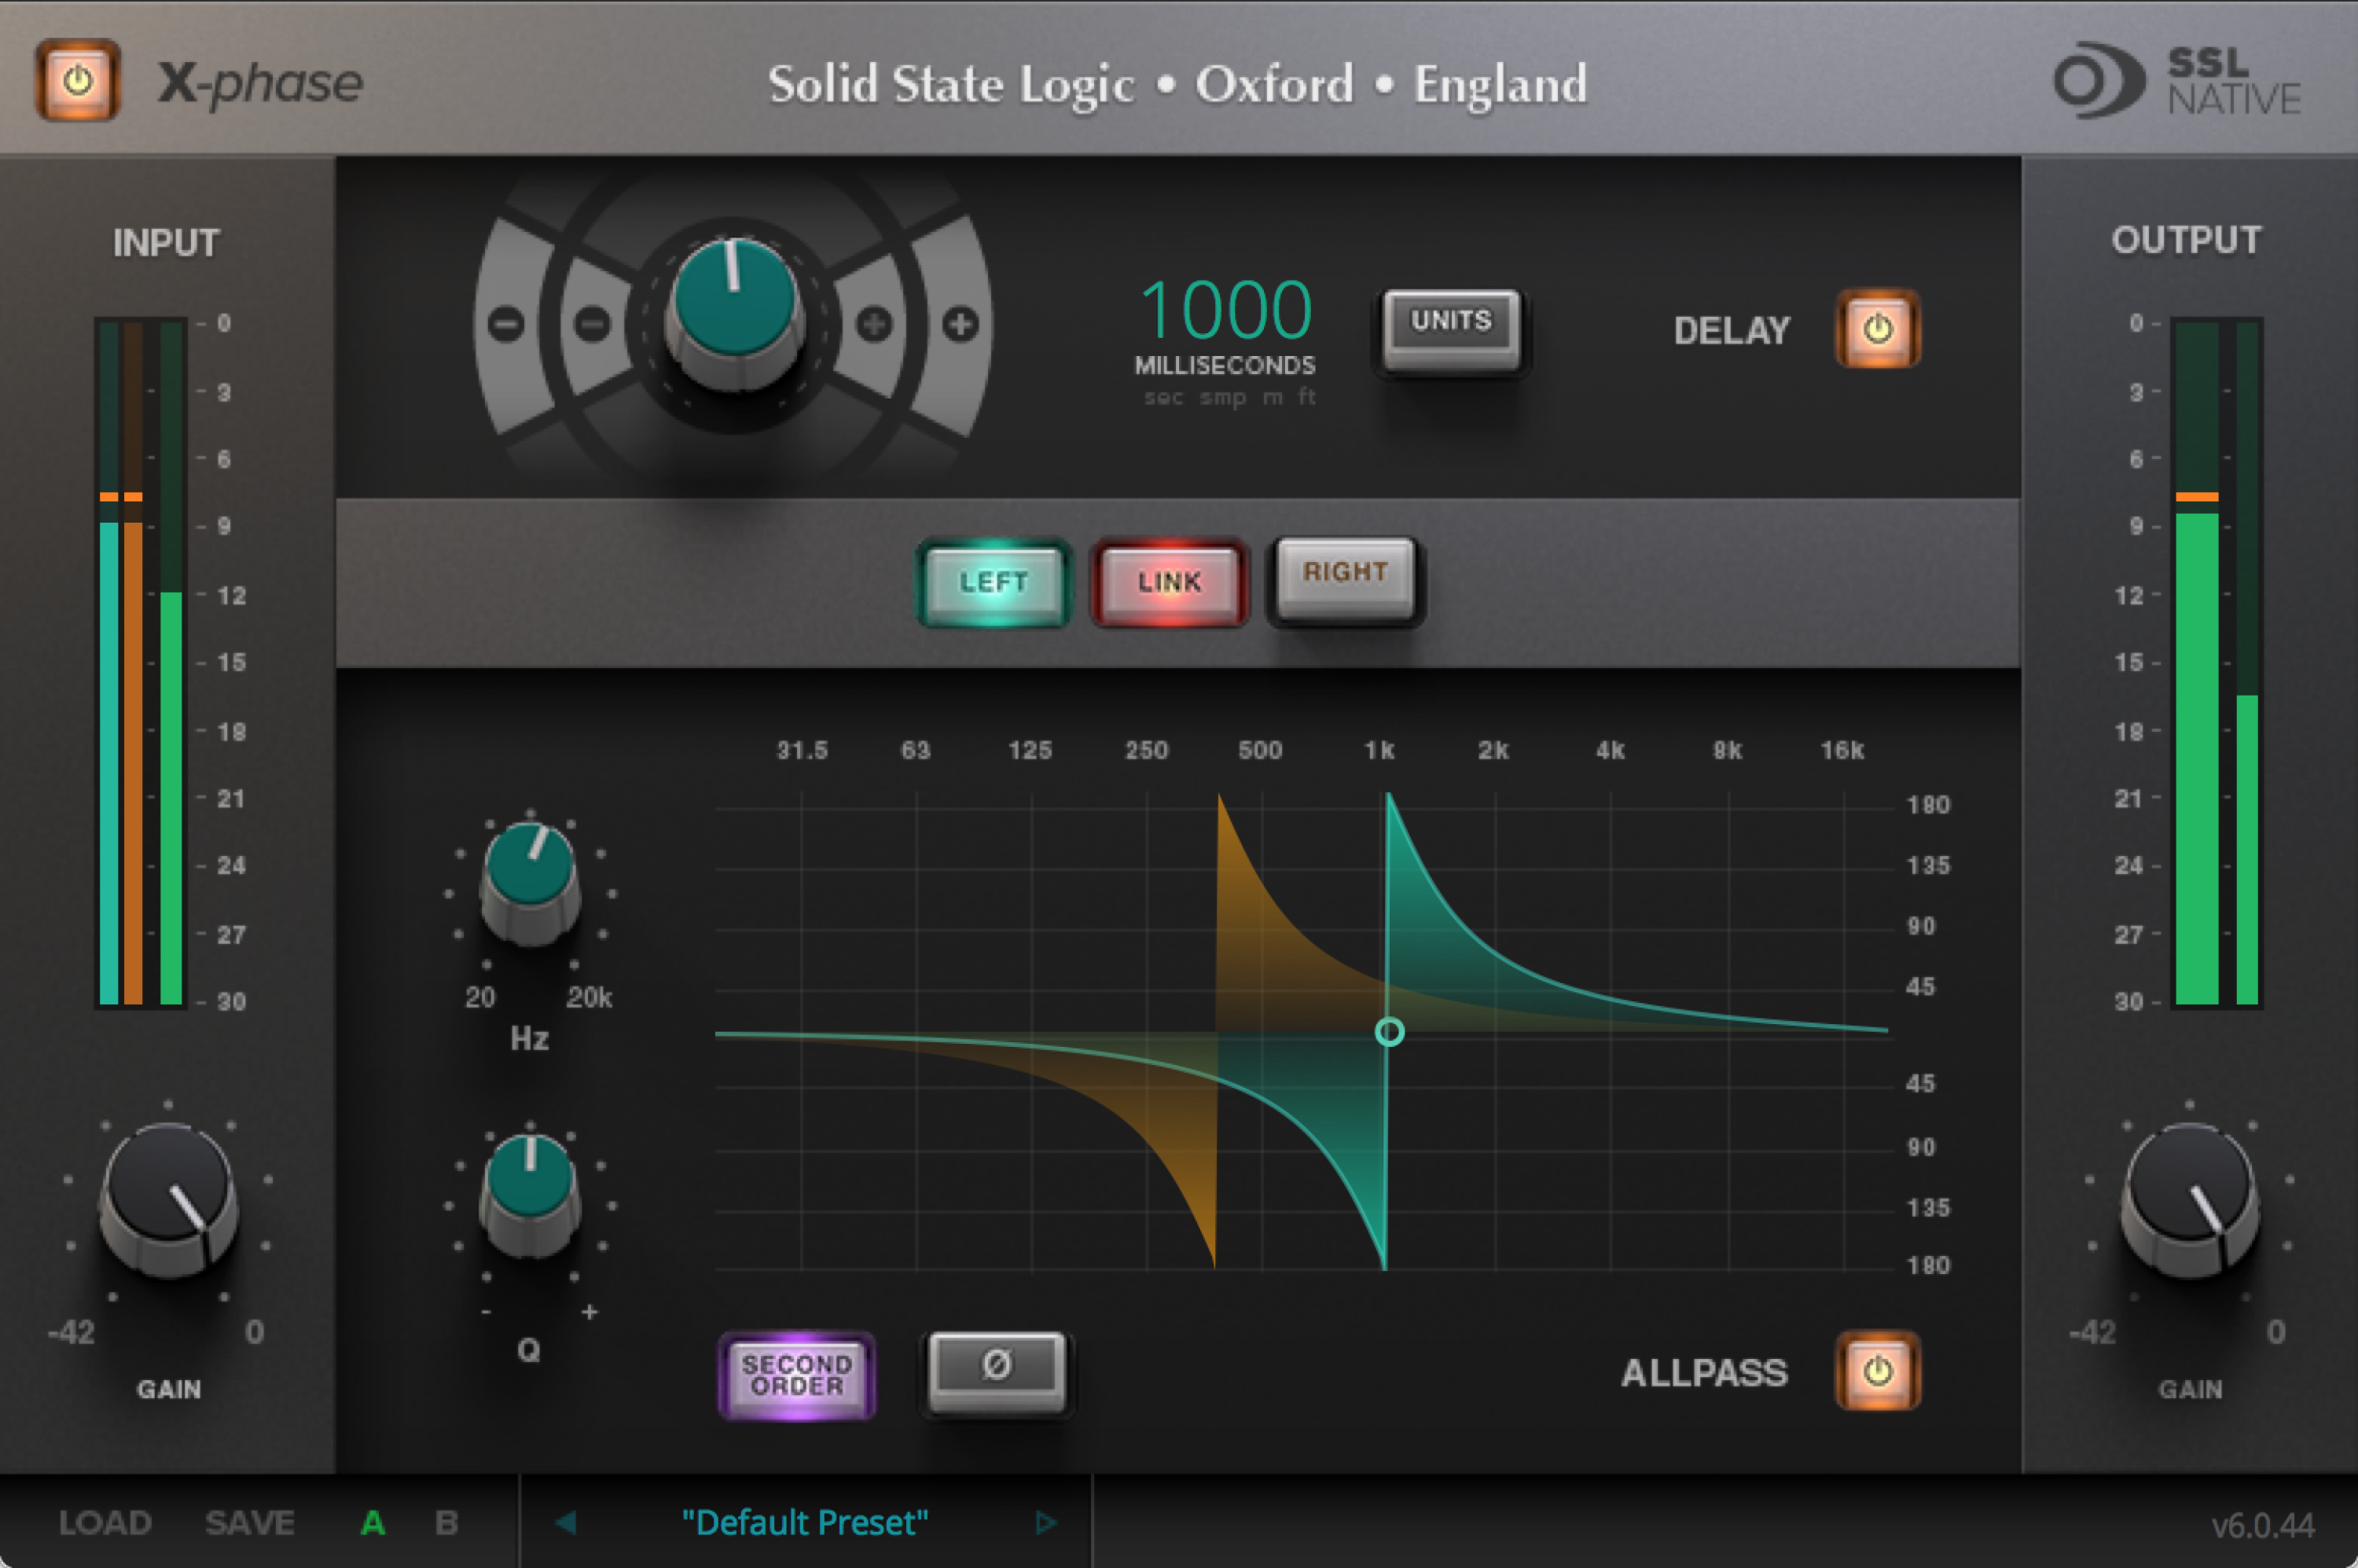This screenshot has height=1568, width=2358.
Task: Click the UNITS button
Action: (1450, 324)
